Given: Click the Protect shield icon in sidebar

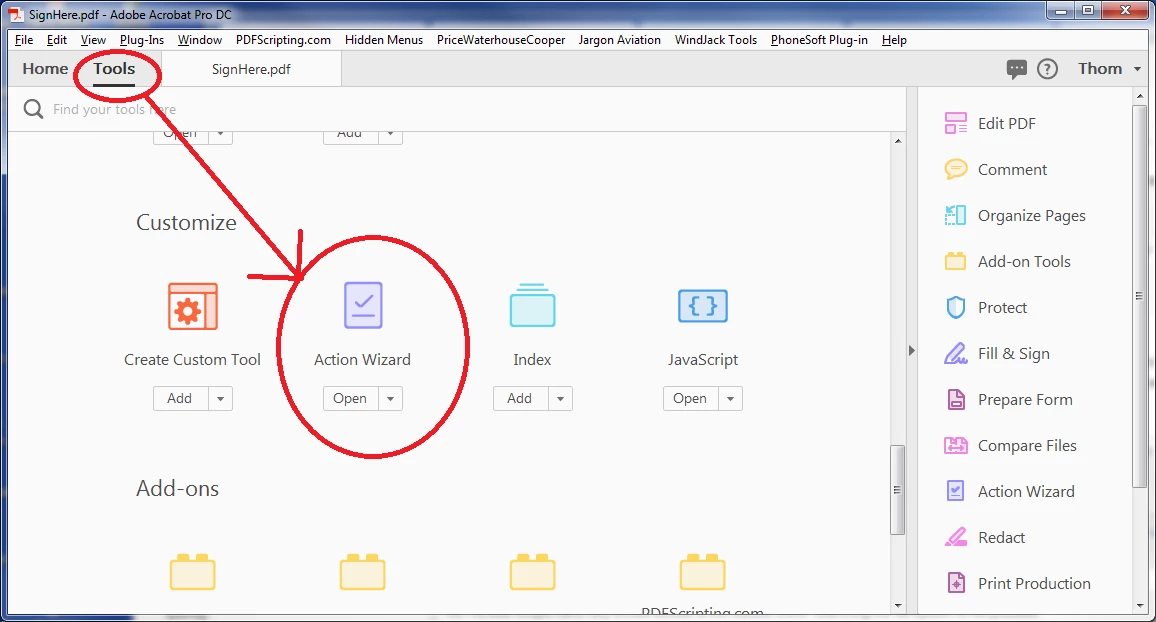Looking at the screenshot, I should coord(955,307).
